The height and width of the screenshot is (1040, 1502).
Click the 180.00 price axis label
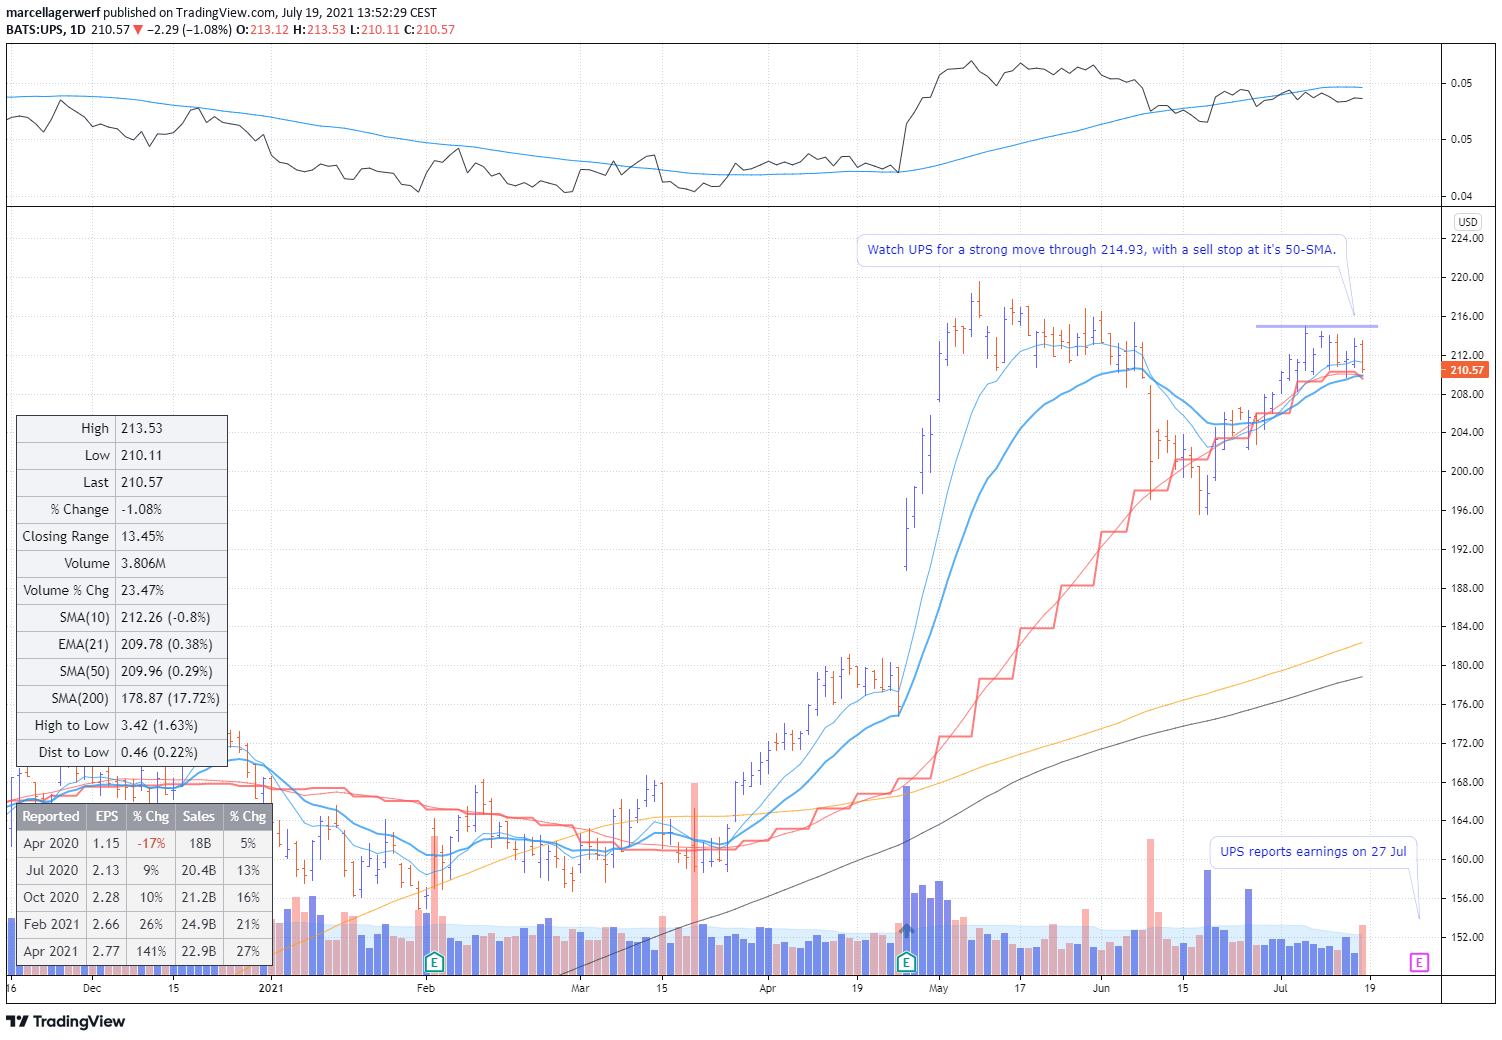(x=1467, y=665)
